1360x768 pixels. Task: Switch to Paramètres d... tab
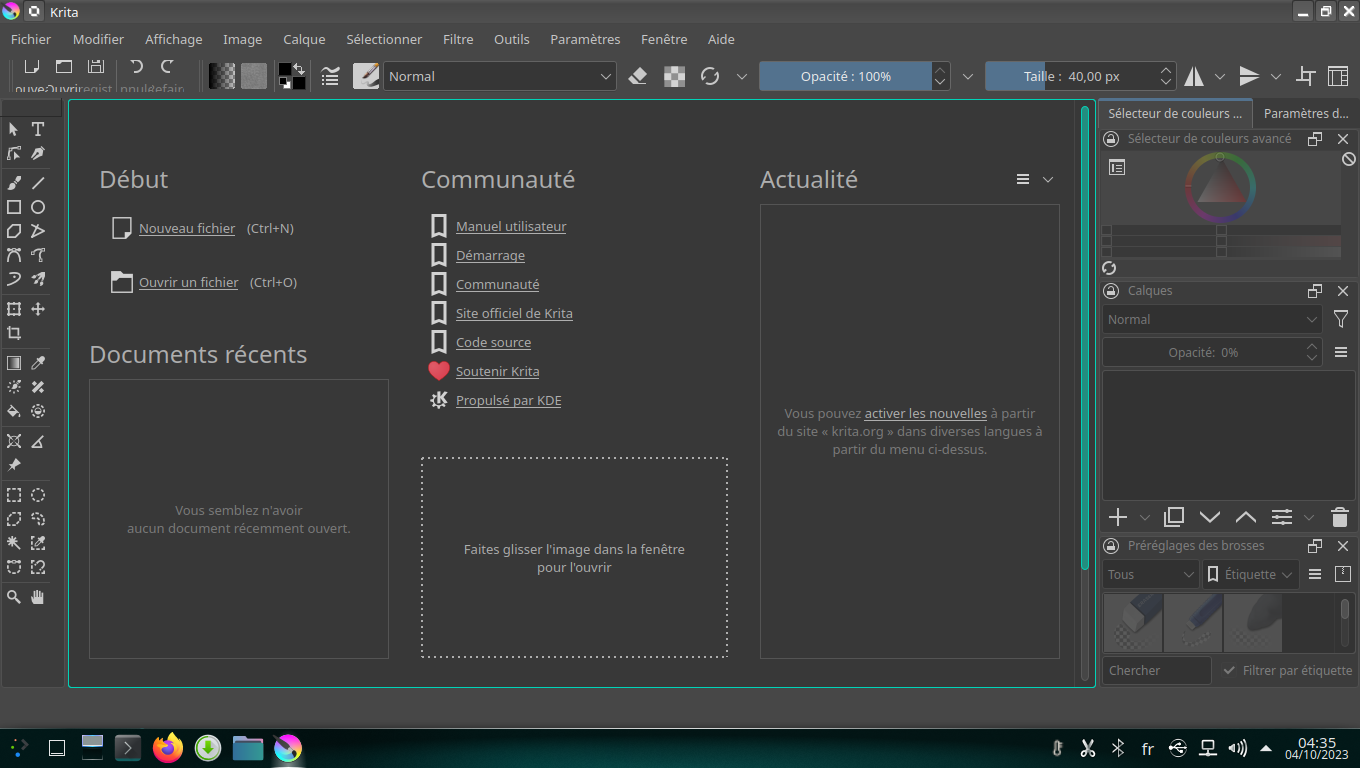tap(1305, 114)
